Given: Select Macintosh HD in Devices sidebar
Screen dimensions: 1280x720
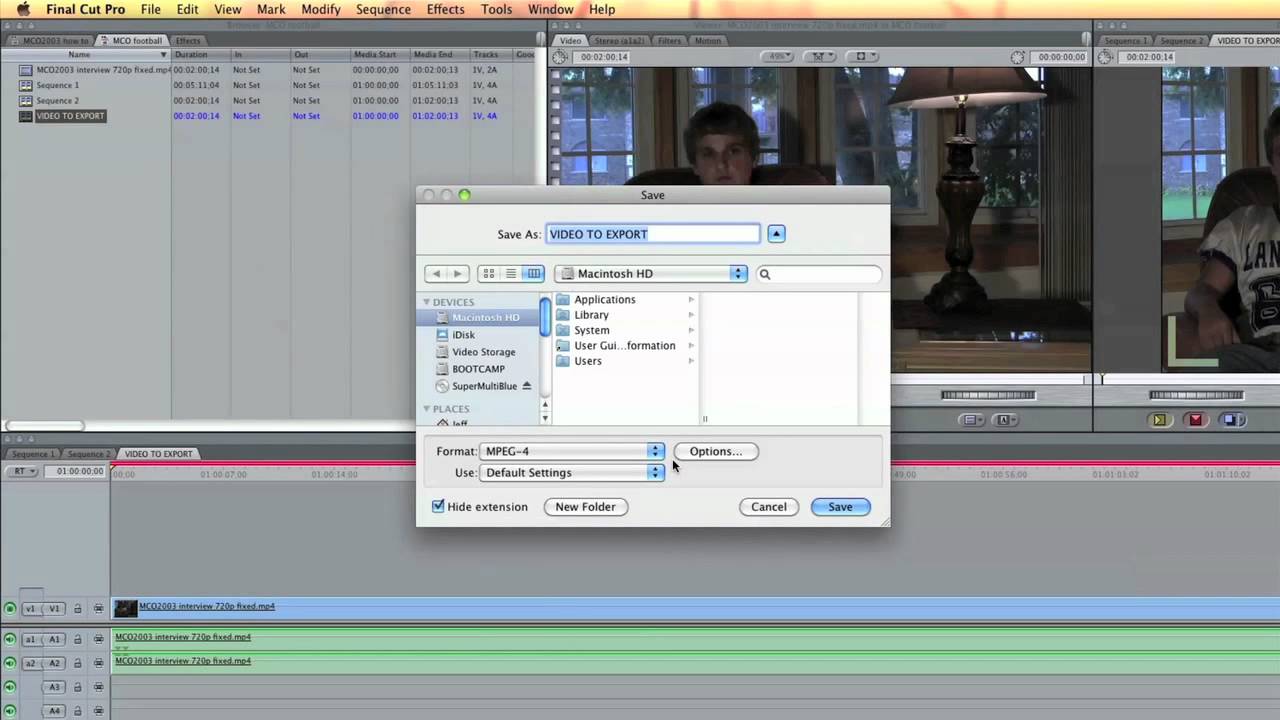Looking at the screenshot, I should [485, 318].
